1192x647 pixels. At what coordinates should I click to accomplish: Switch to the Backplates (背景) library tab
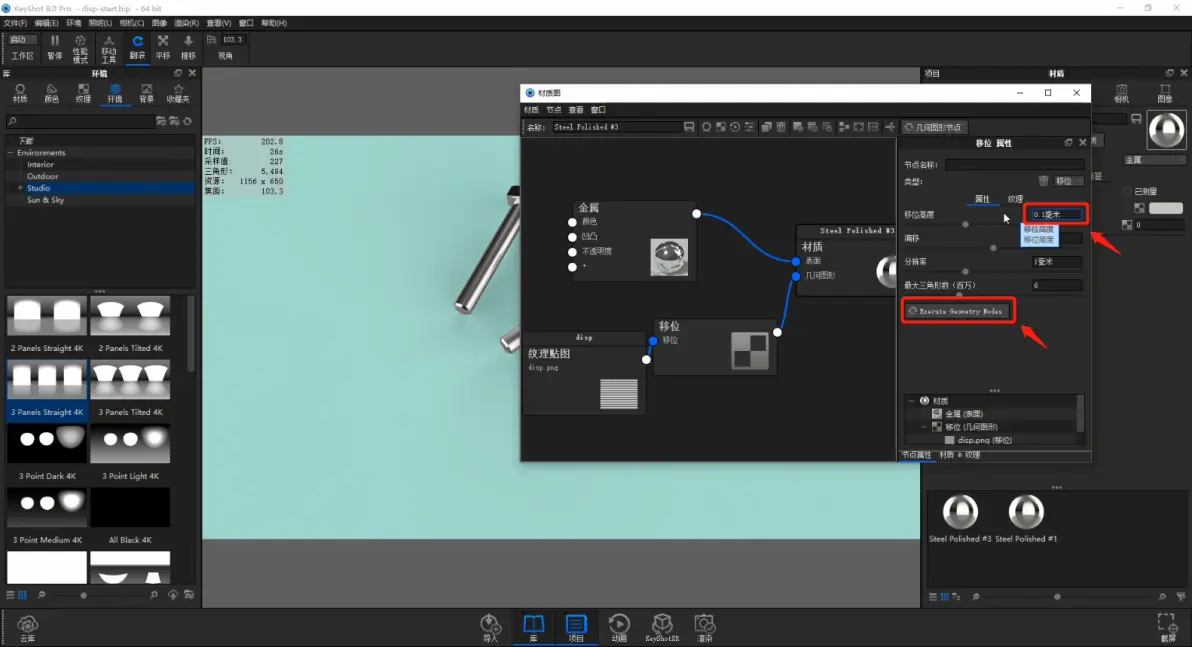coord(146,94)
